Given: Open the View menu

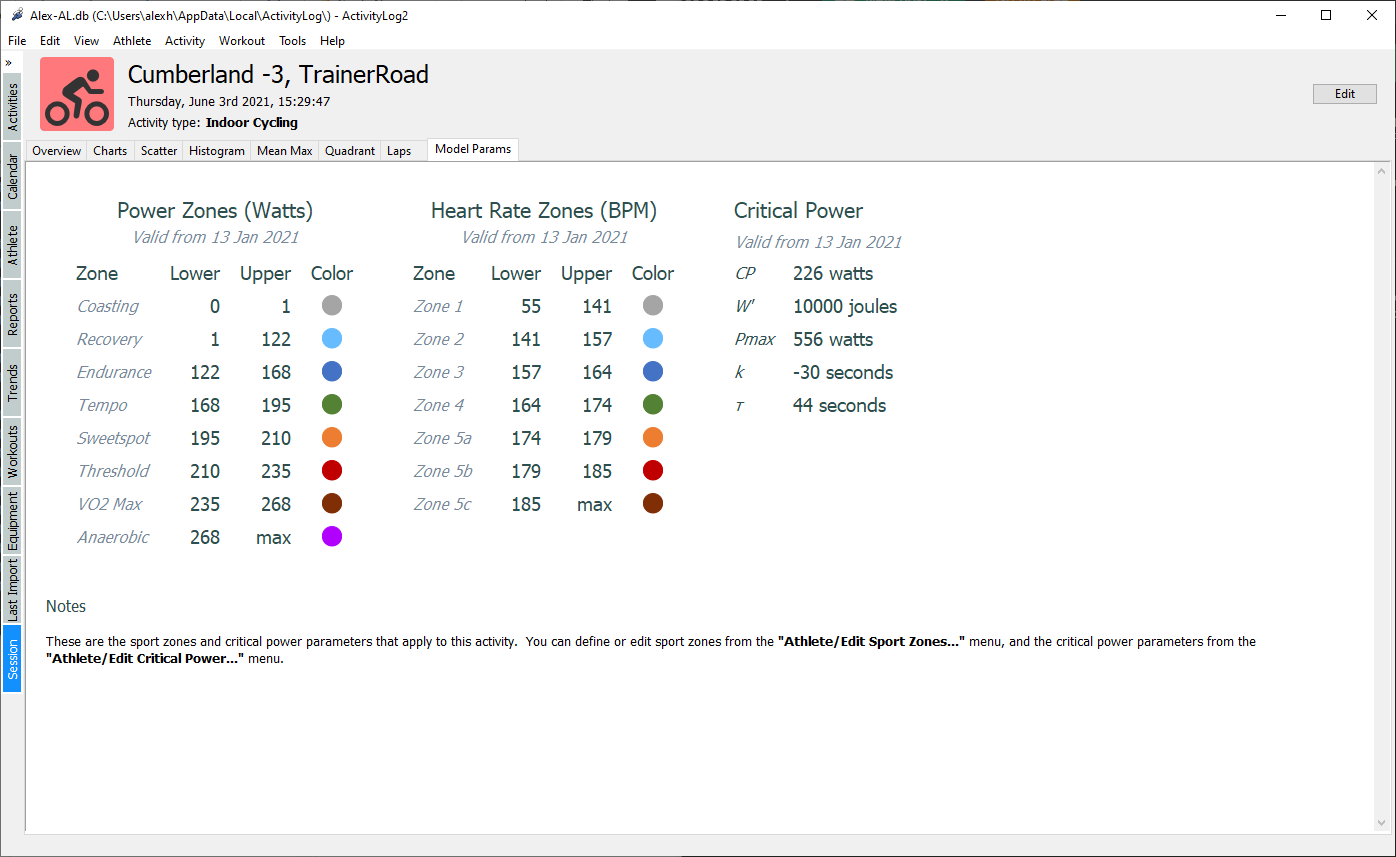Looking at the screenshot, I should [87, 41].
